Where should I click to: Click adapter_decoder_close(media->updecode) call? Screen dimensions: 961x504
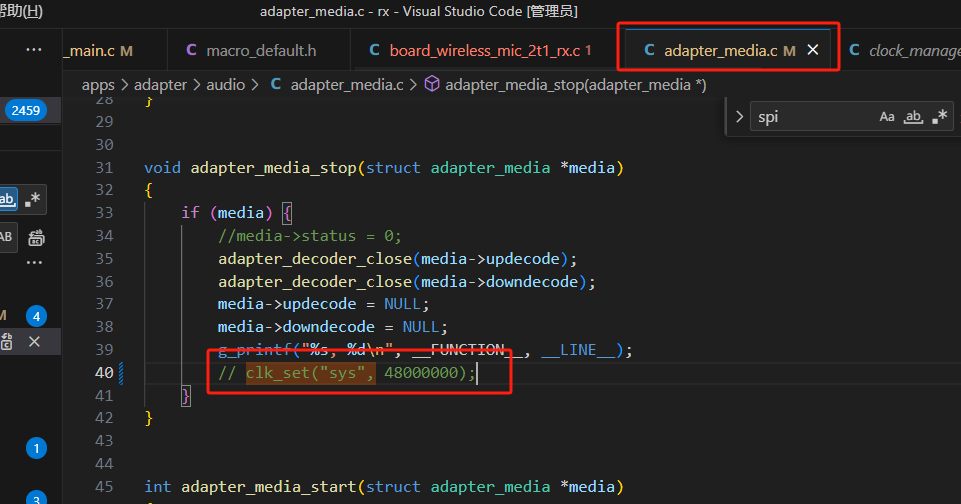(x=397, y=259)
